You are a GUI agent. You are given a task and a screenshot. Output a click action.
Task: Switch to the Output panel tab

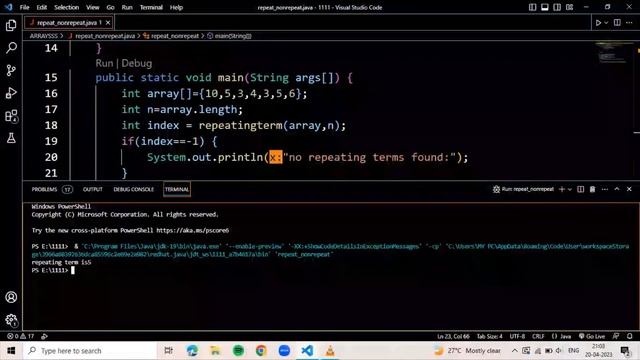[x=93, y=189]
